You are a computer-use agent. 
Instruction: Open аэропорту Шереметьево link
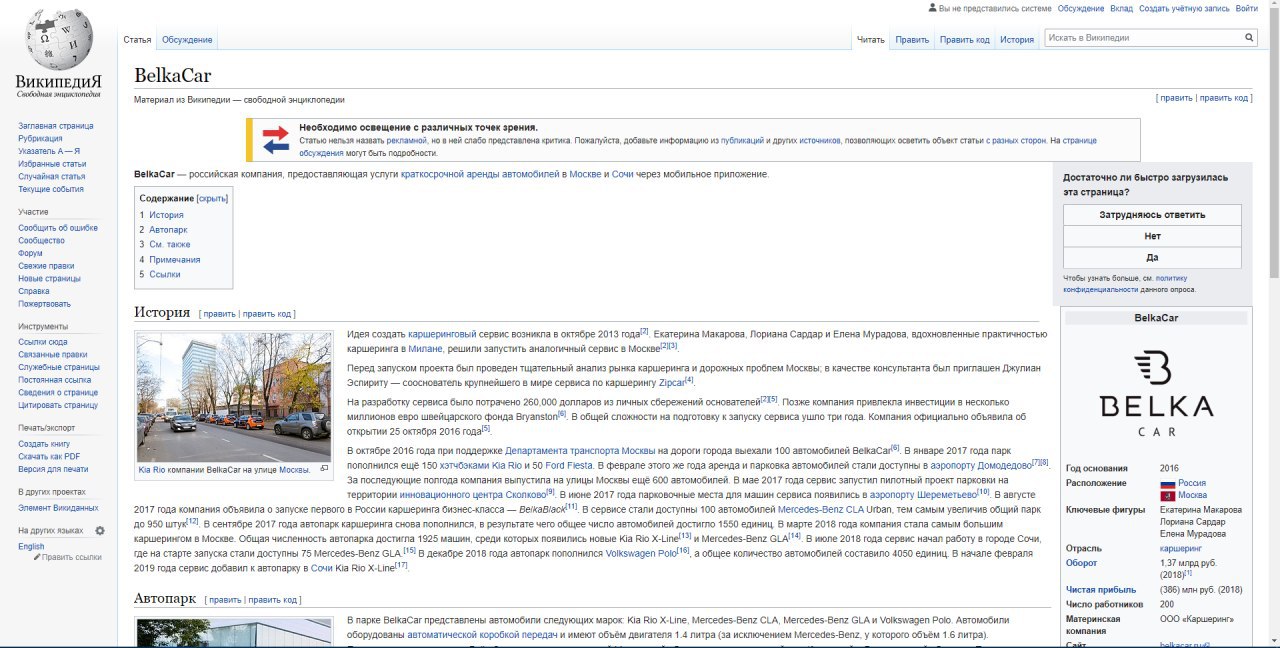coord(923,494)
